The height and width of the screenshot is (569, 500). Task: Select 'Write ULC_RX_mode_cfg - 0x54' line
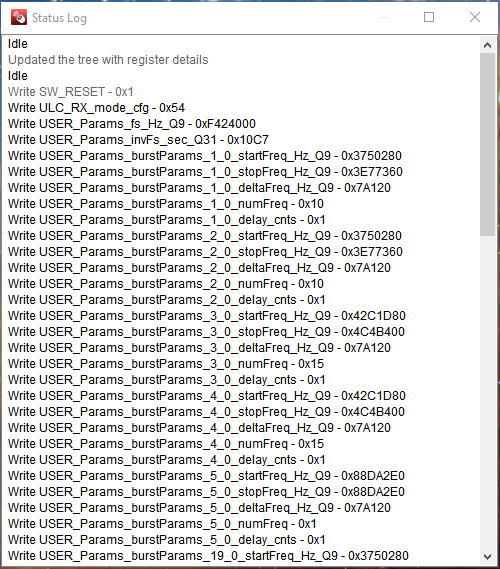tap(97, 108)
